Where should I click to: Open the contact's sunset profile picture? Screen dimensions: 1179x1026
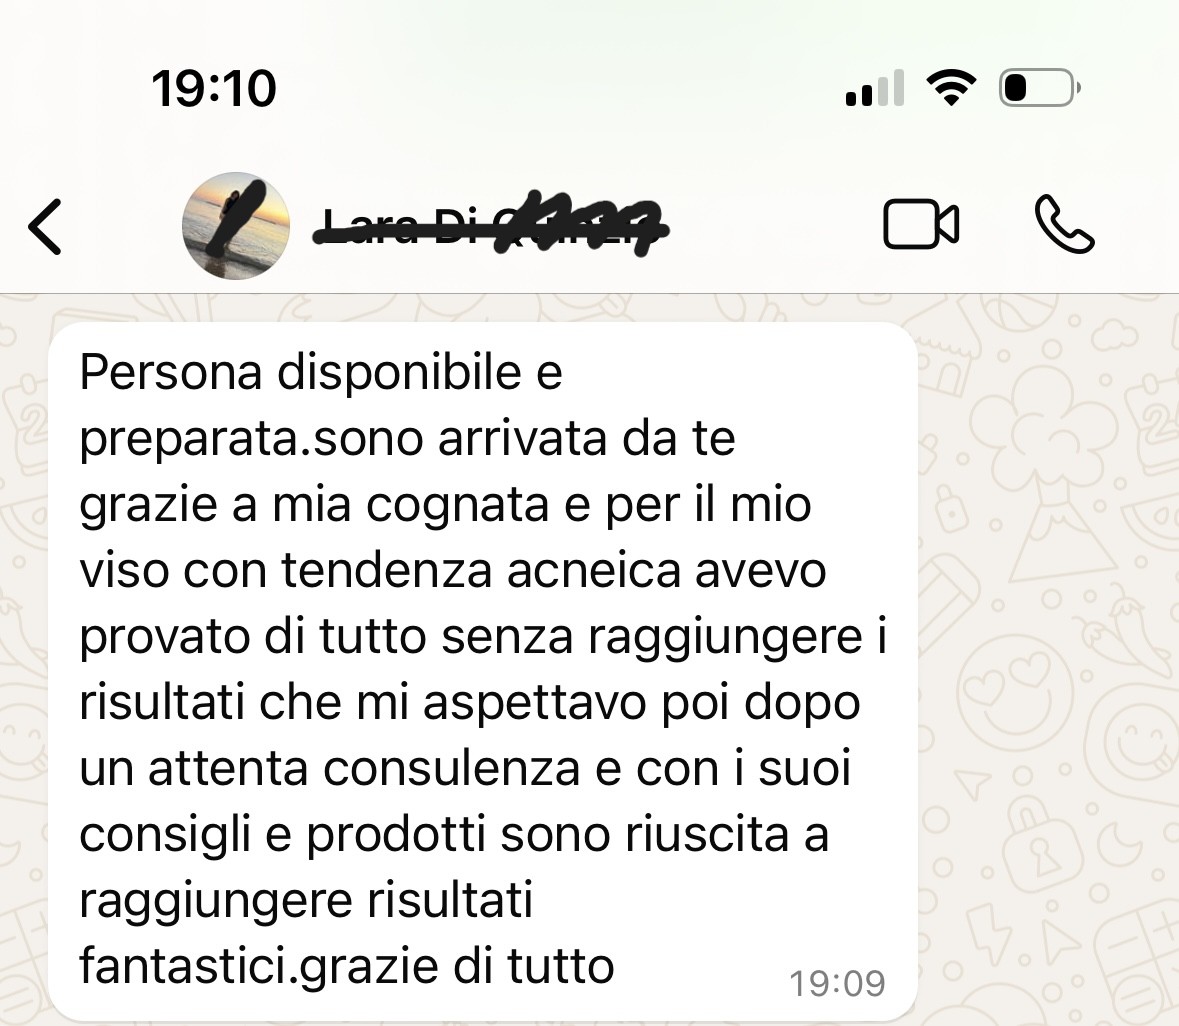click(236, 225)
